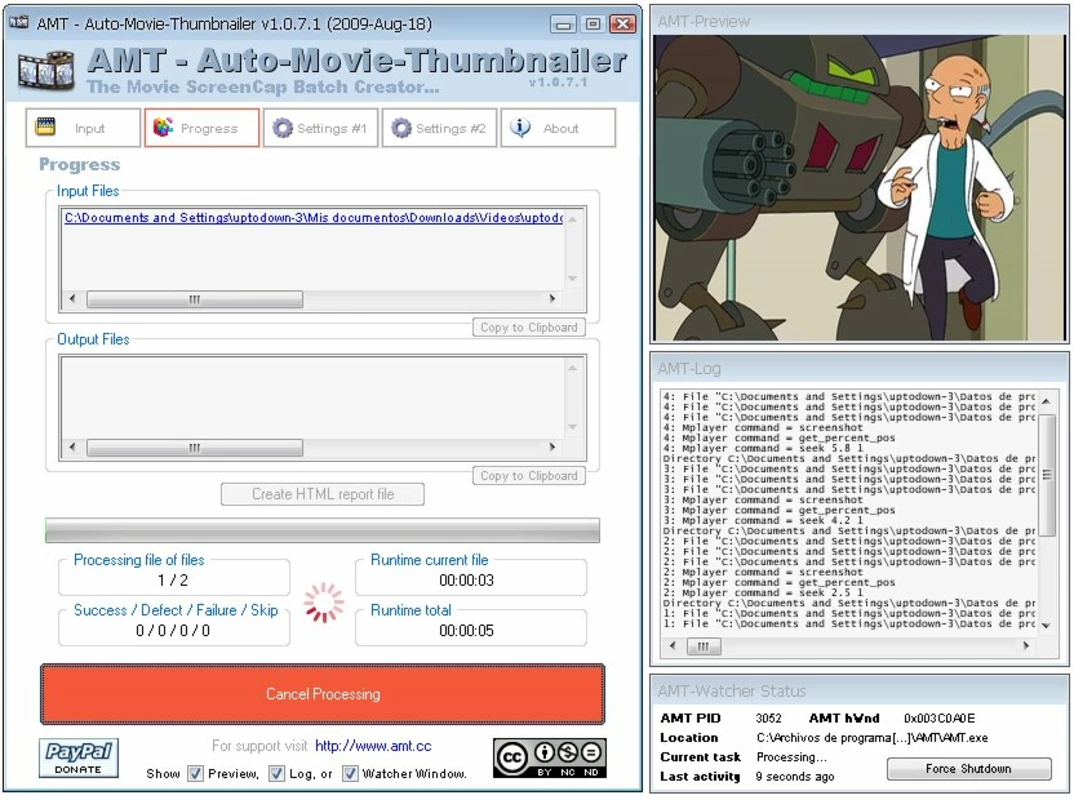Click Create HTML report file button
Screen dimensions: 1074x800
coord(323,494)
